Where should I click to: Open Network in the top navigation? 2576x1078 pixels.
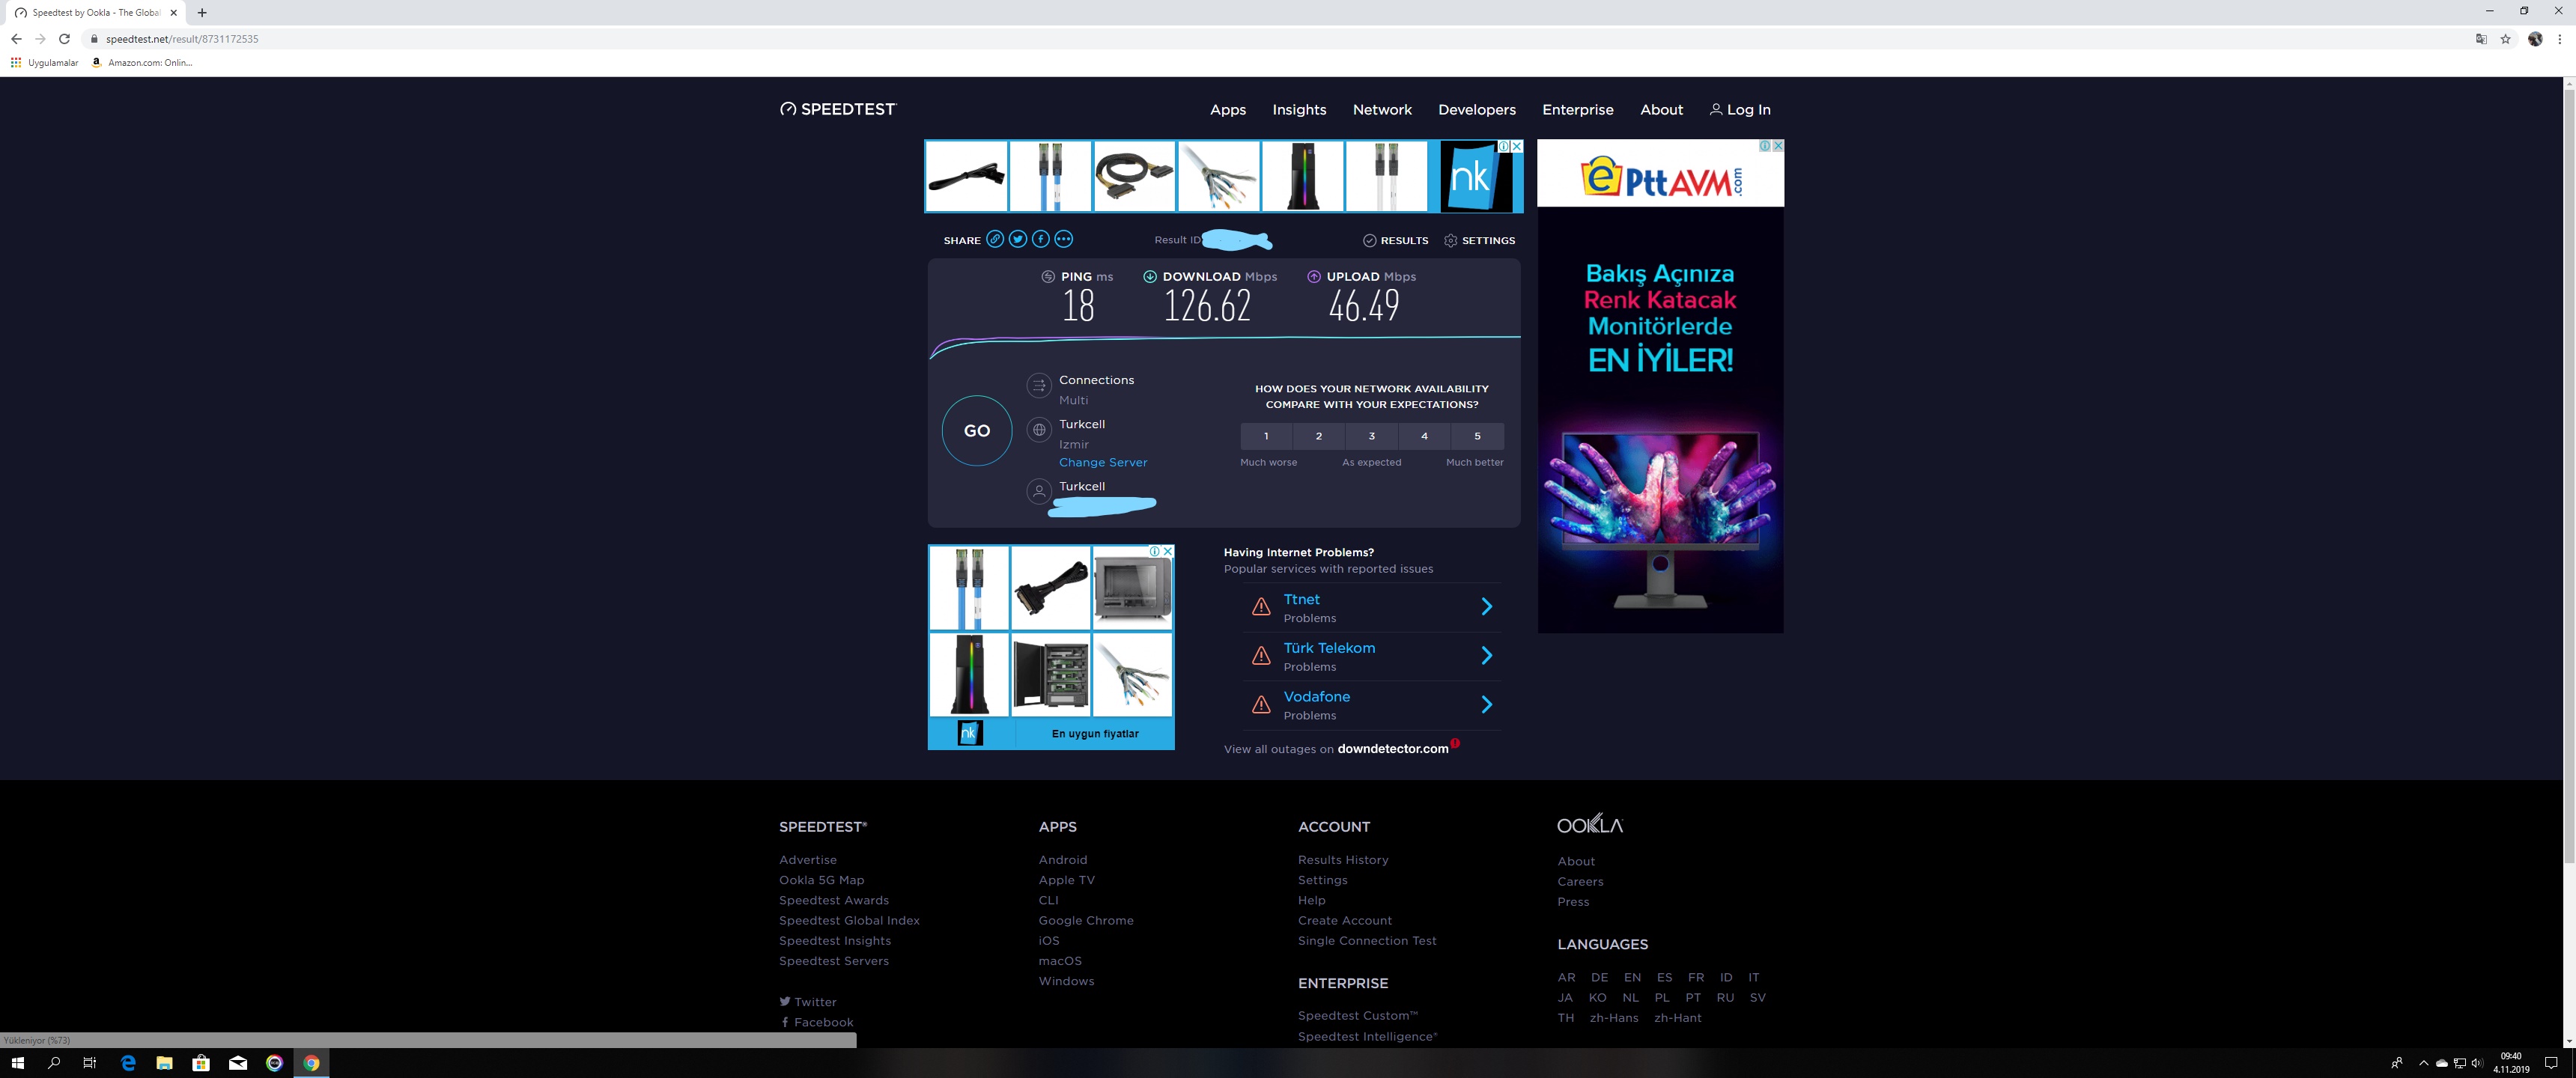click(1382, 110)
